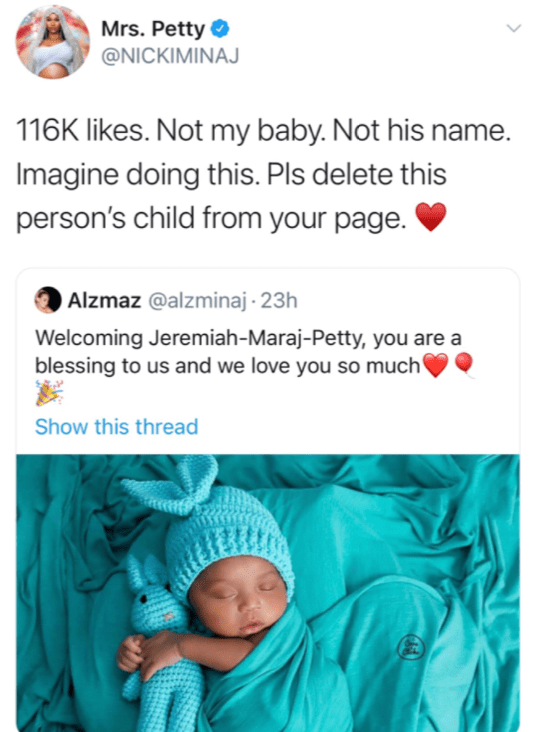
Task: Open Mrs. Petty's profile picture
Action: pyautogui.click(x=52, y=42)
